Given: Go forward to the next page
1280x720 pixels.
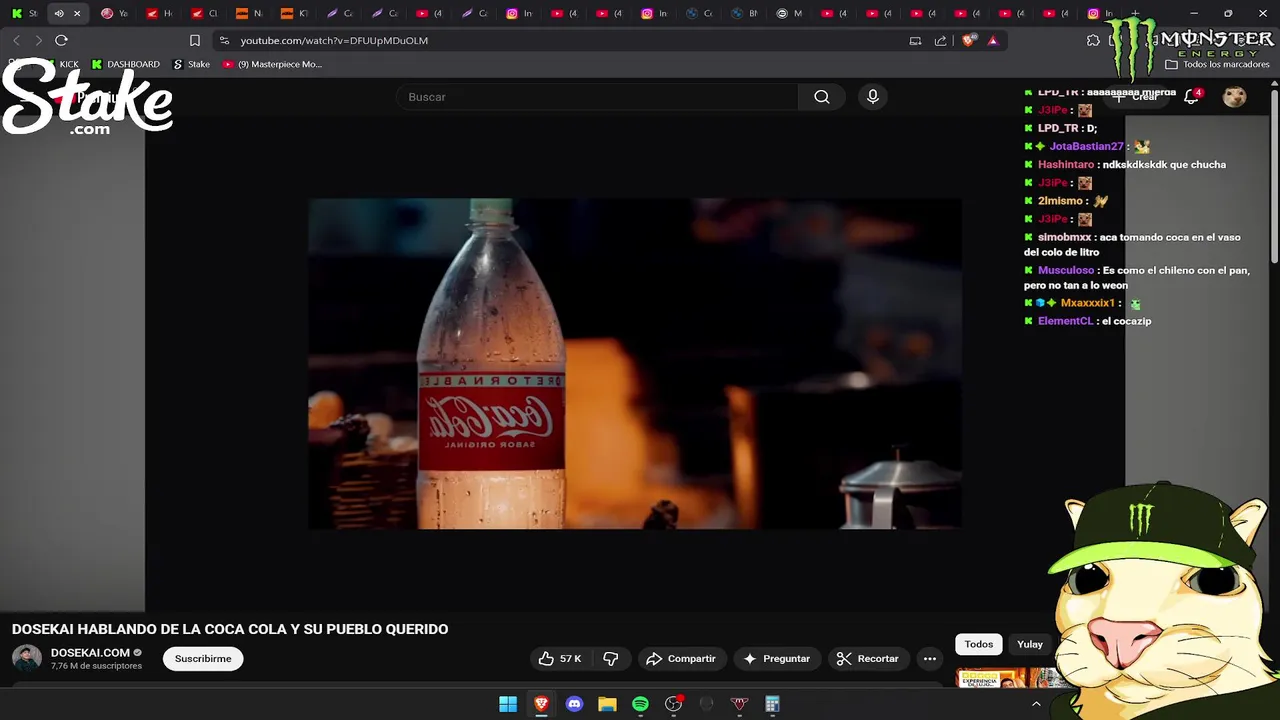Looking at the screenshot, I should click(x=39, y=40).
